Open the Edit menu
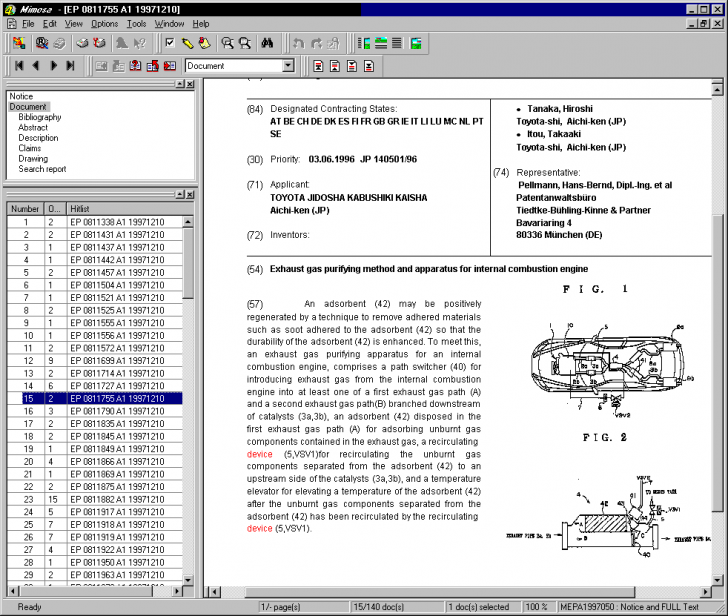 [49, 24]
